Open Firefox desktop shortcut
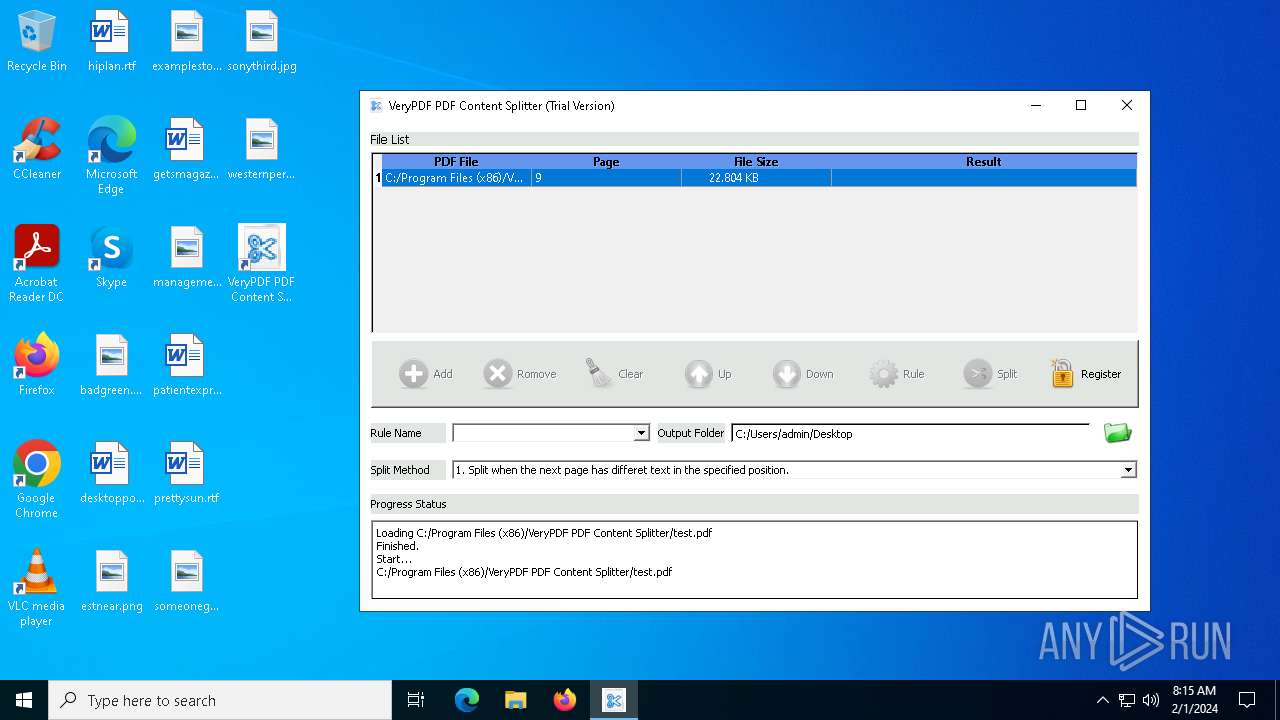The image size is (1280, 720). click(37, 366)
